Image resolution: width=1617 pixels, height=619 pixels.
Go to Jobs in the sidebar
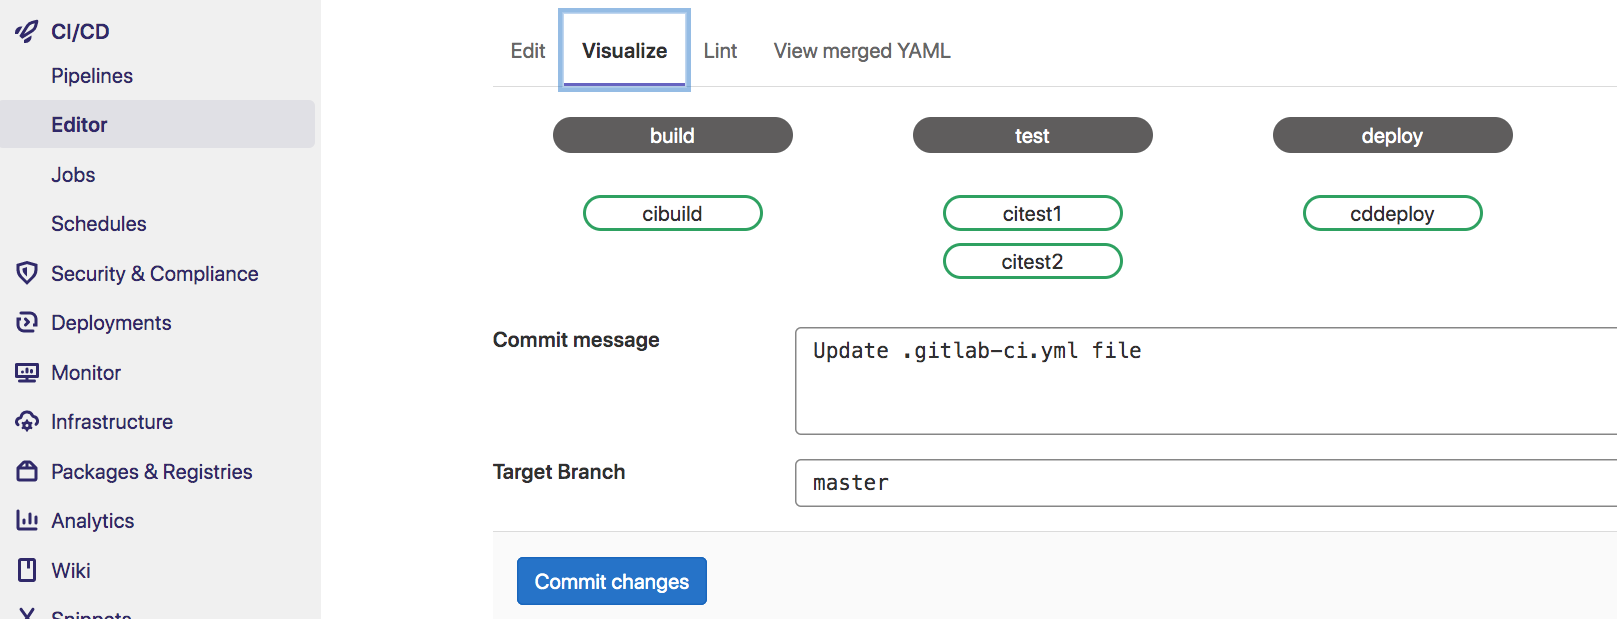(74, 175)
